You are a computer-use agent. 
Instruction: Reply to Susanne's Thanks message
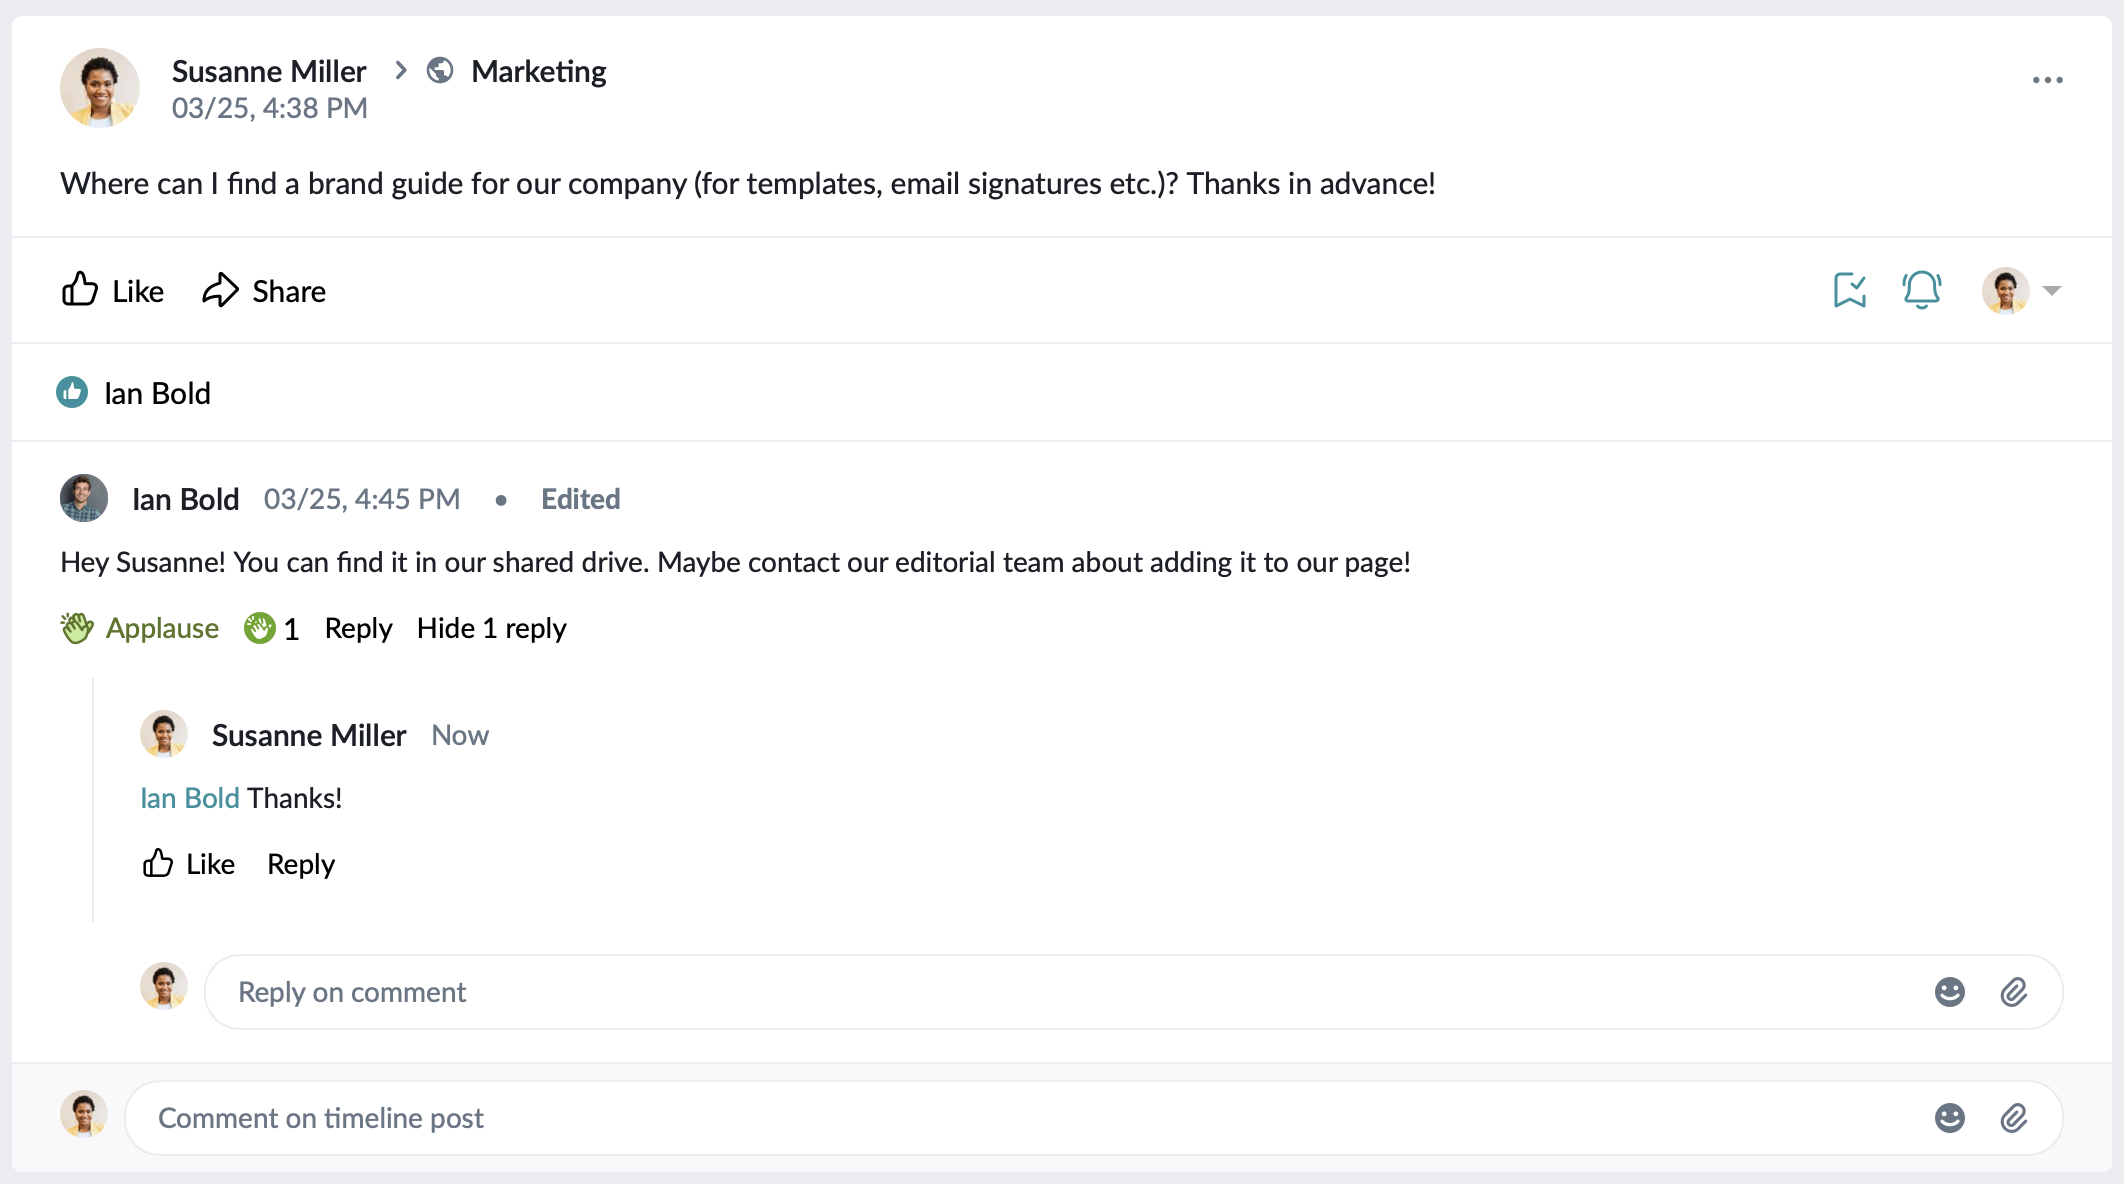(x=300, y=864)
